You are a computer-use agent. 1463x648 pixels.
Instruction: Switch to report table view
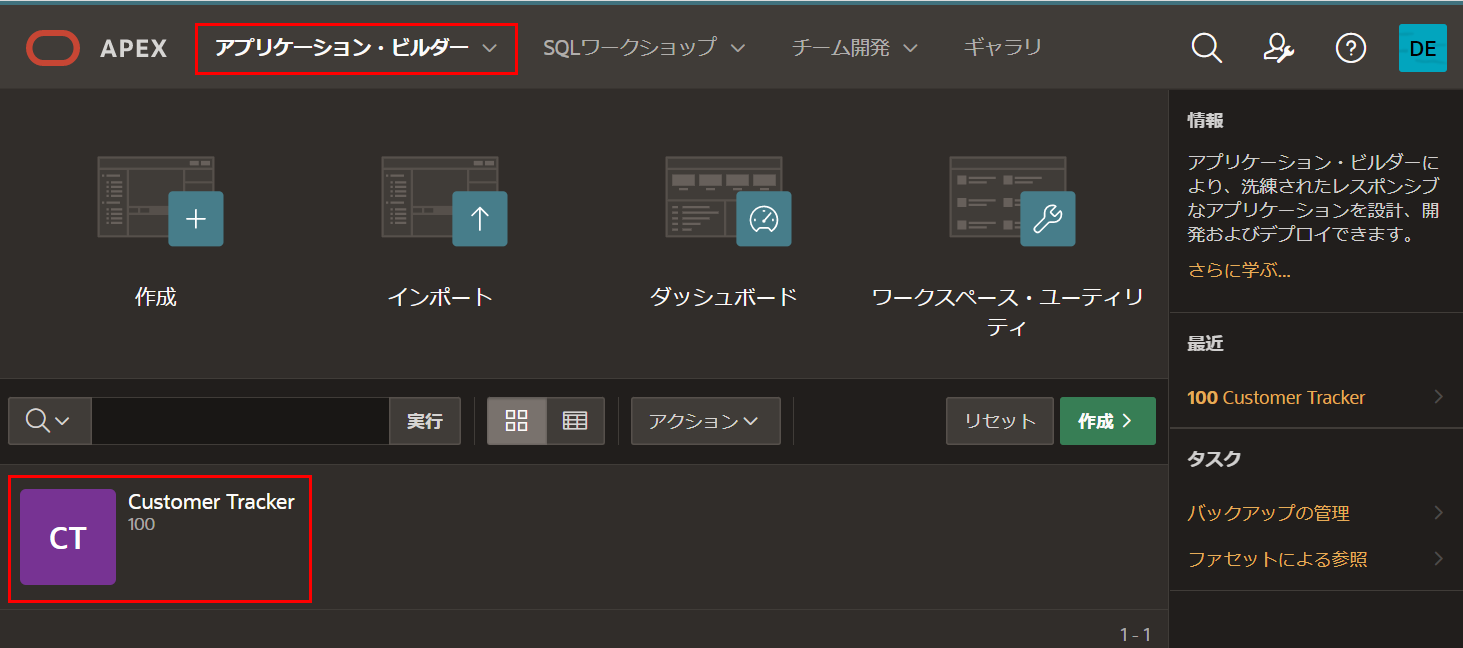pyautogui.click(x=575, y=421)
